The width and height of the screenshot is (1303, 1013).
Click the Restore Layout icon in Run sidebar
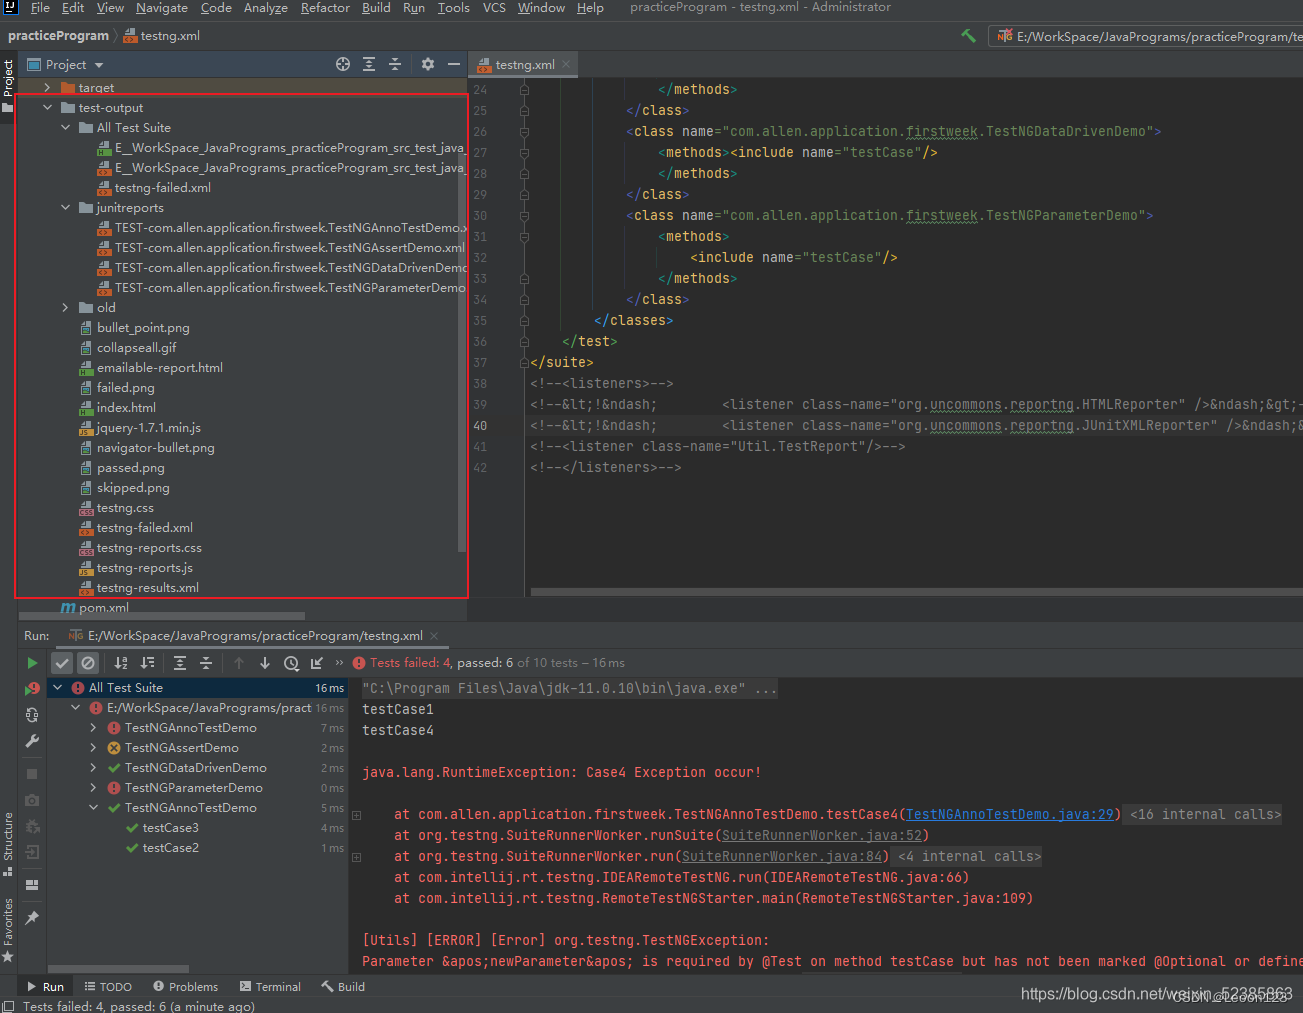tap(32, 885)
